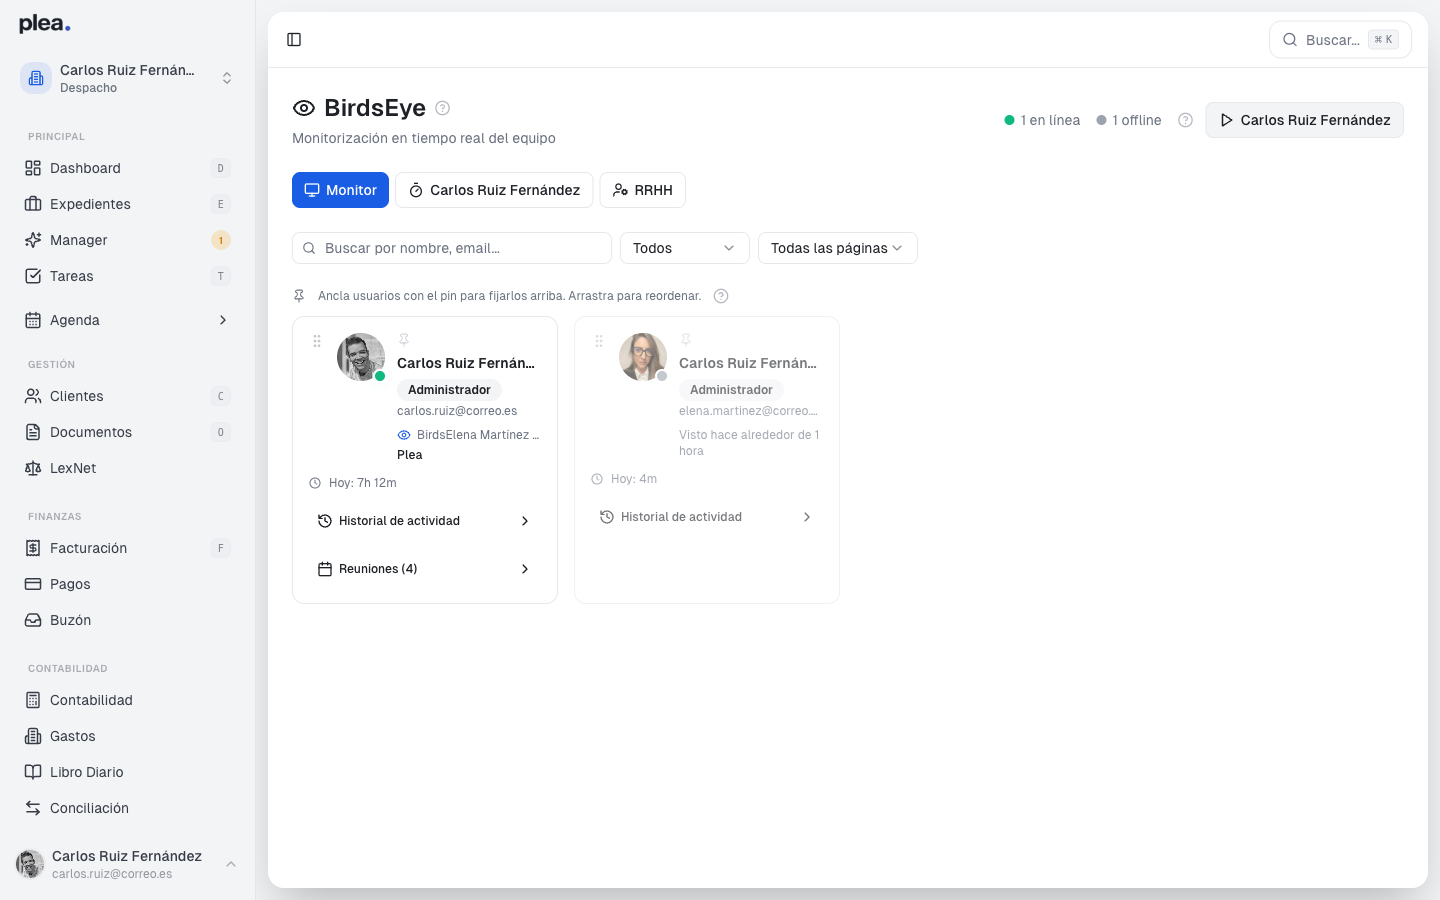This screenshot has width=1440, height=900.
Task: Select the Monitor tab
Action: pos(340,190)
